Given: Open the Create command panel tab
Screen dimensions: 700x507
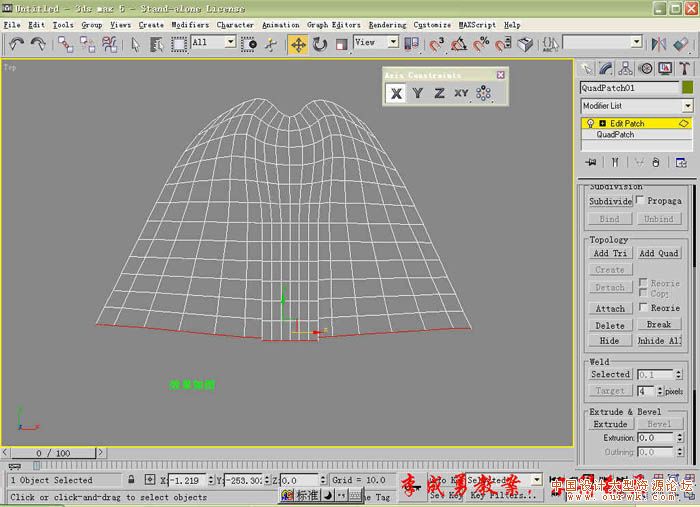Looking at the screenshot, I should pos(586,68).
